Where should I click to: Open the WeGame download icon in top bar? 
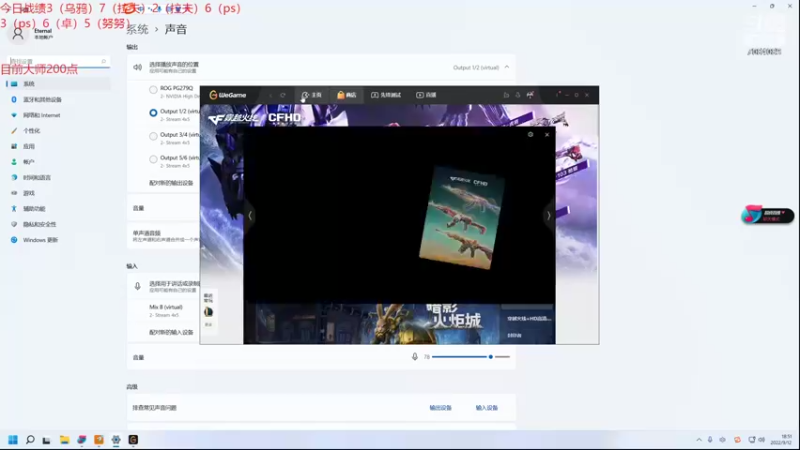pyautogui.click(x=518, y=95)
